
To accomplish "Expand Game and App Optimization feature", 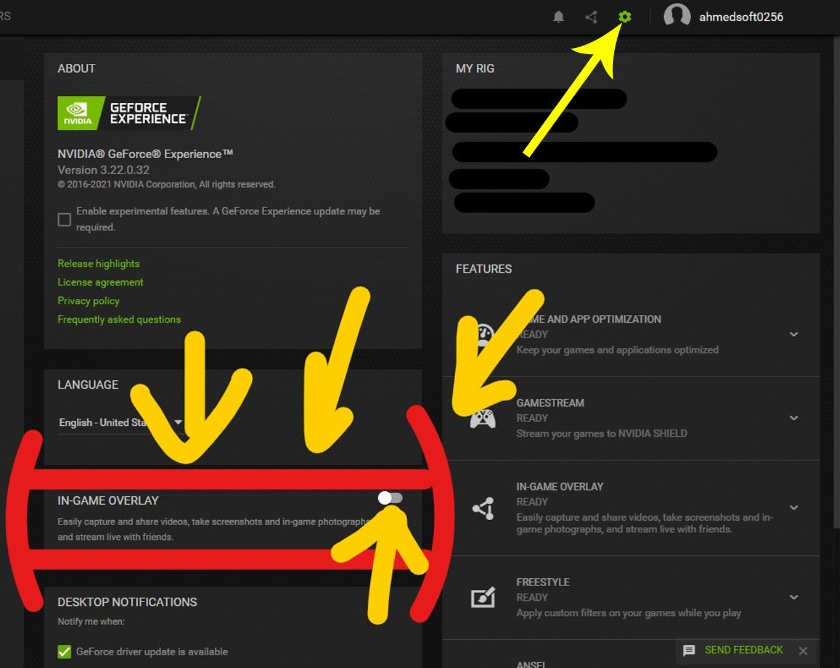I will pos(794,334).
